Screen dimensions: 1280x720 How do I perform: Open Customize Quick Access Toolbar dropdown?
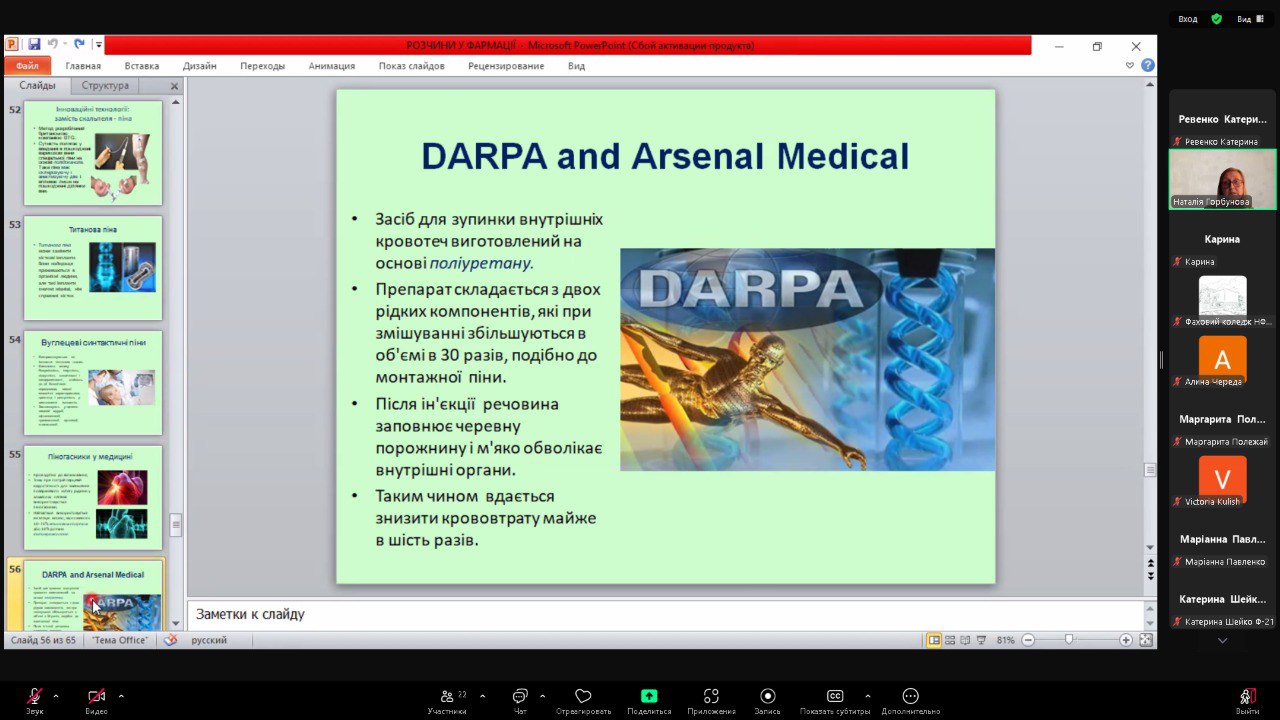(x=99, y=45)
